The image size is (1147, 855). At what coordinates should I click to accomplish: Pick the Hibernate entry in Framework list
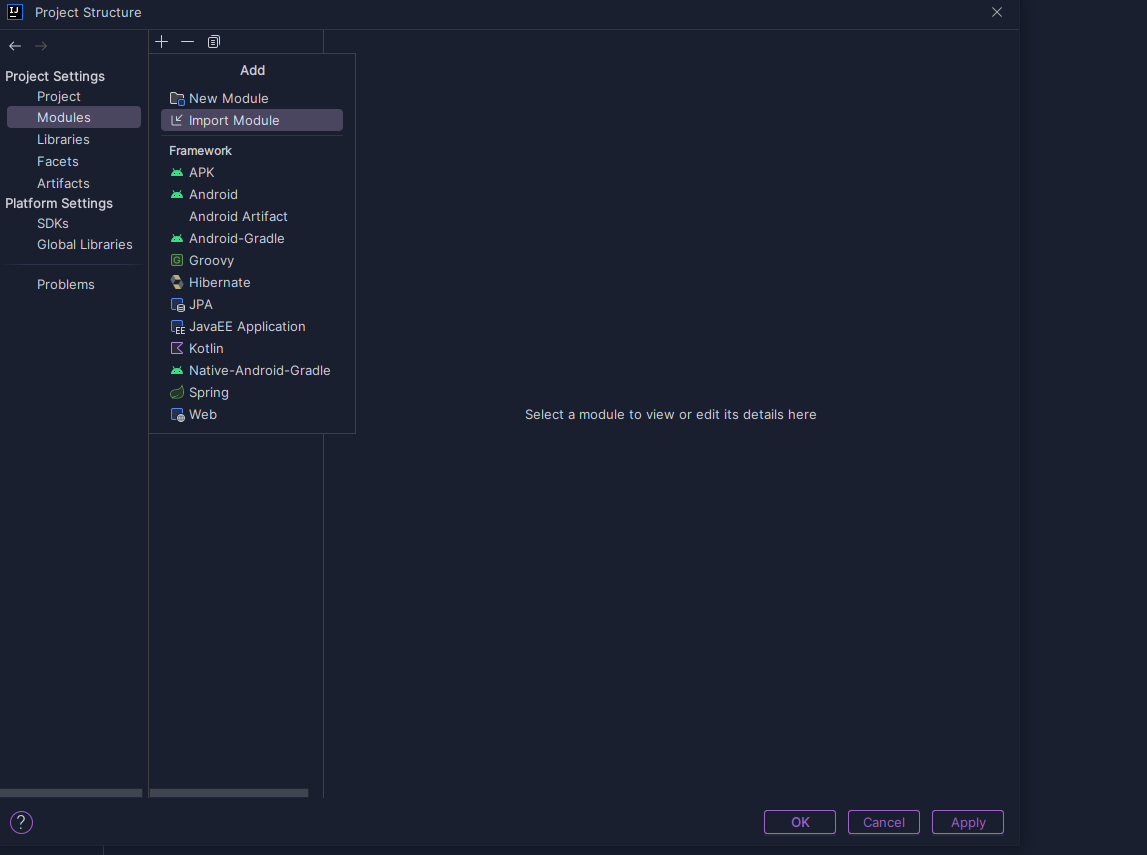[x=252, y=282]
